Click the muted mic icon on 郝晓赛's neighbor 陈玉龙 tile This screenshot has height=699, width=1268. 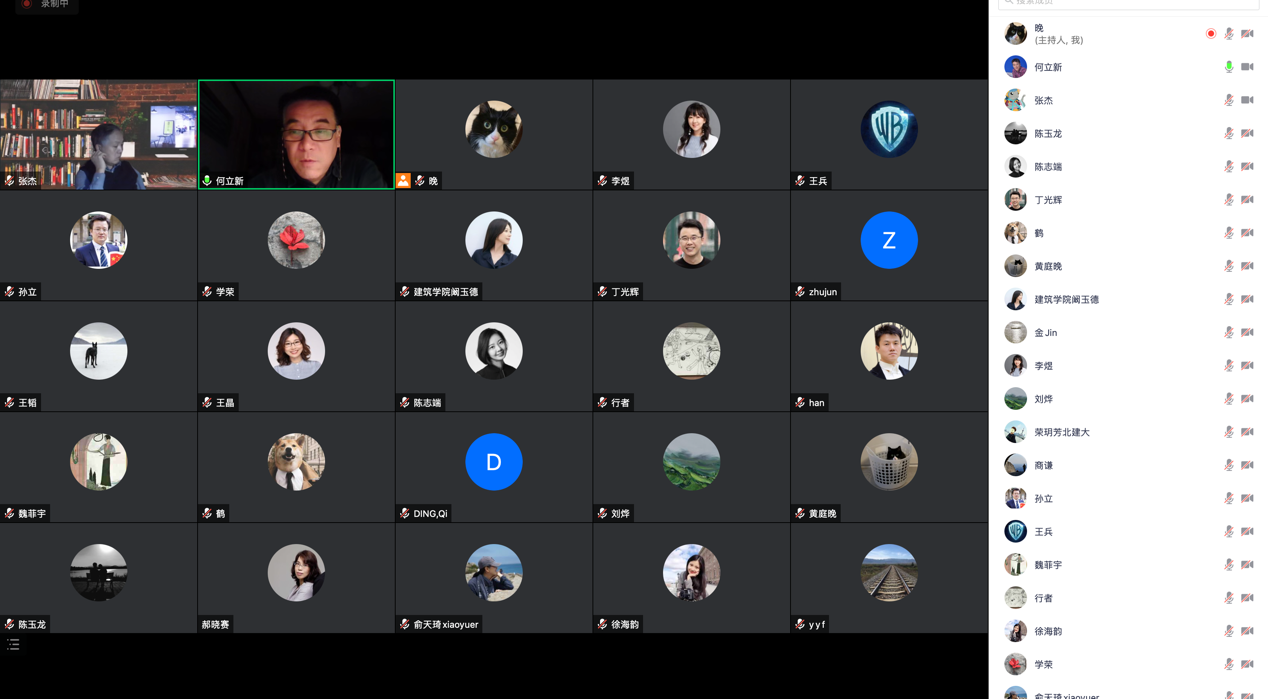(10, 625)
